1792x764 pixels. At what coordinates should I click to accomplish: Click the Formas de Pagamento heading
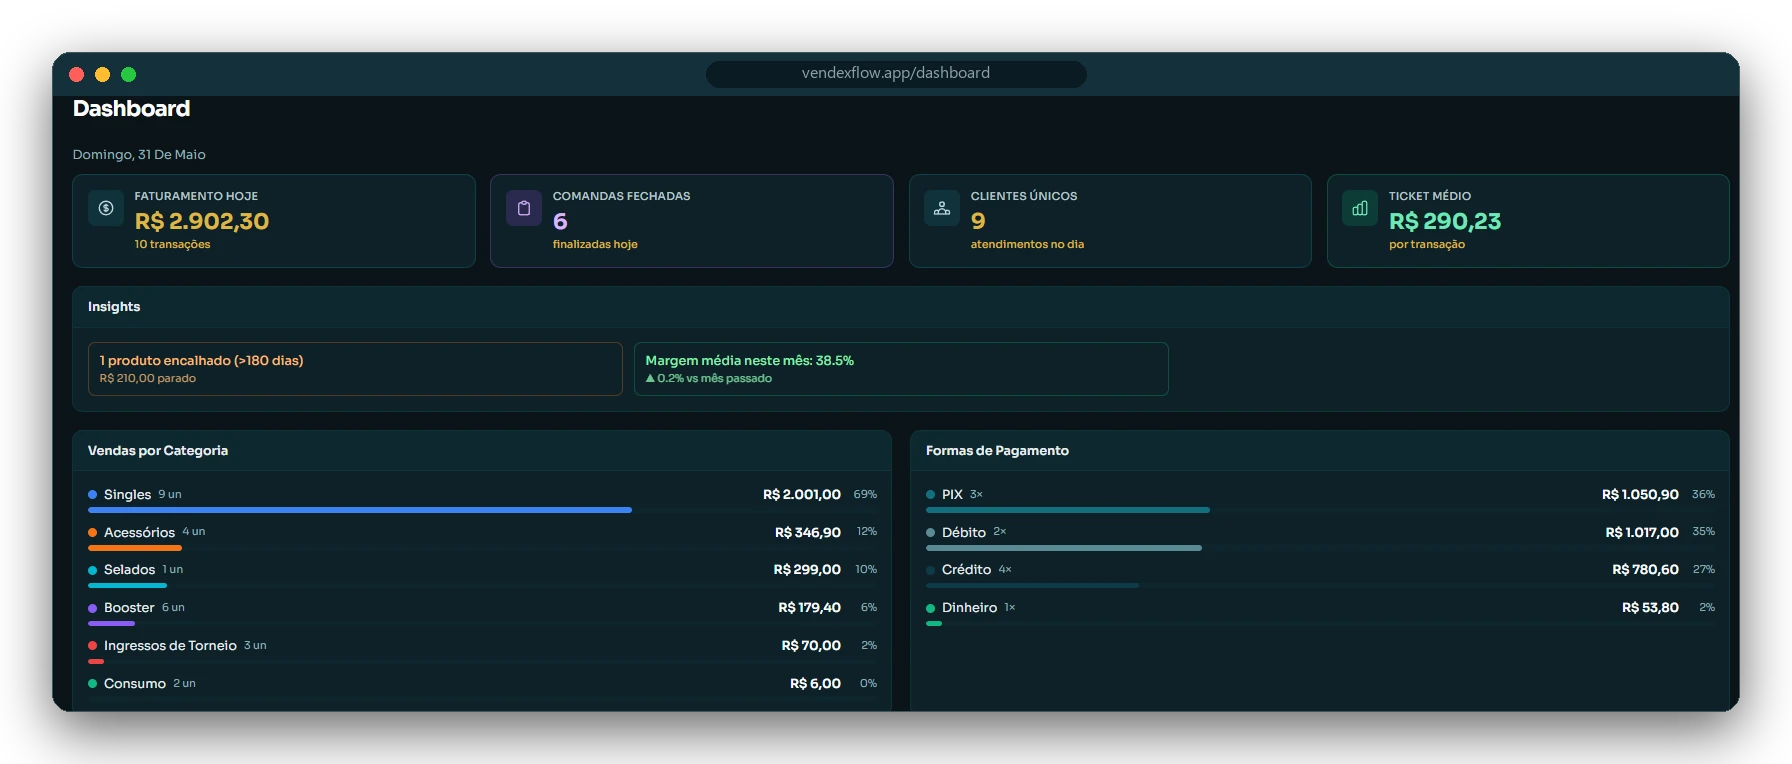coord(997,450)
